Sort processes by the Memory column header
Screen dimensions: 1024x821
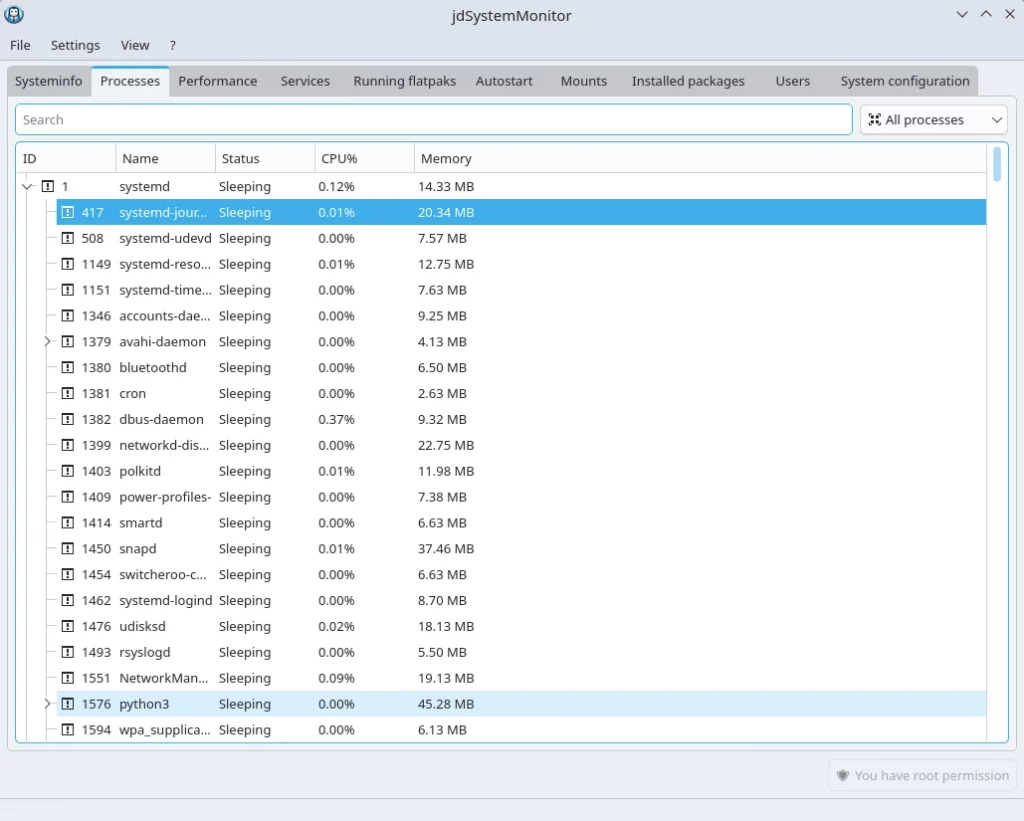446,159
